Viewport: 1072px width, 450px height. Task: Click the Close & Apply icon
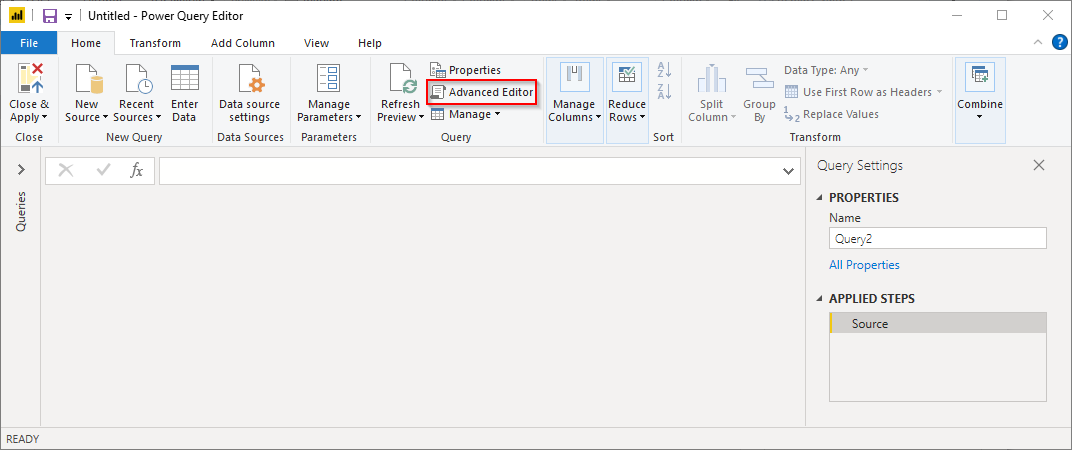click(x=29, y=78)
